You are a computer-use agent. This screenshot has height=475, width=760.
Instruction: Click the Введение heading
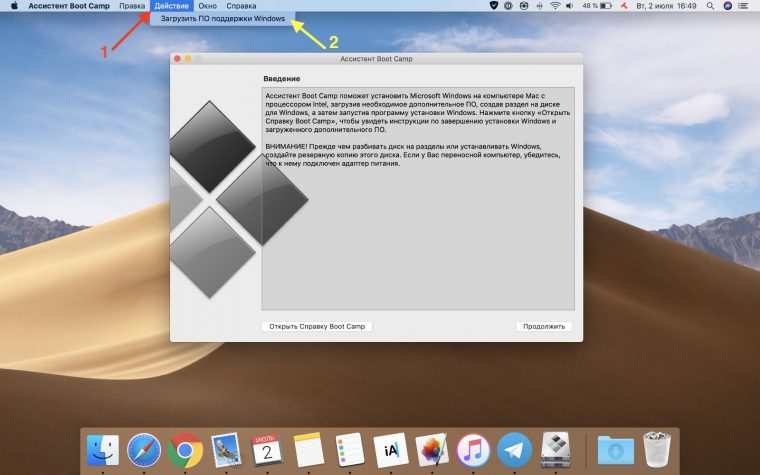click(282, 78)
